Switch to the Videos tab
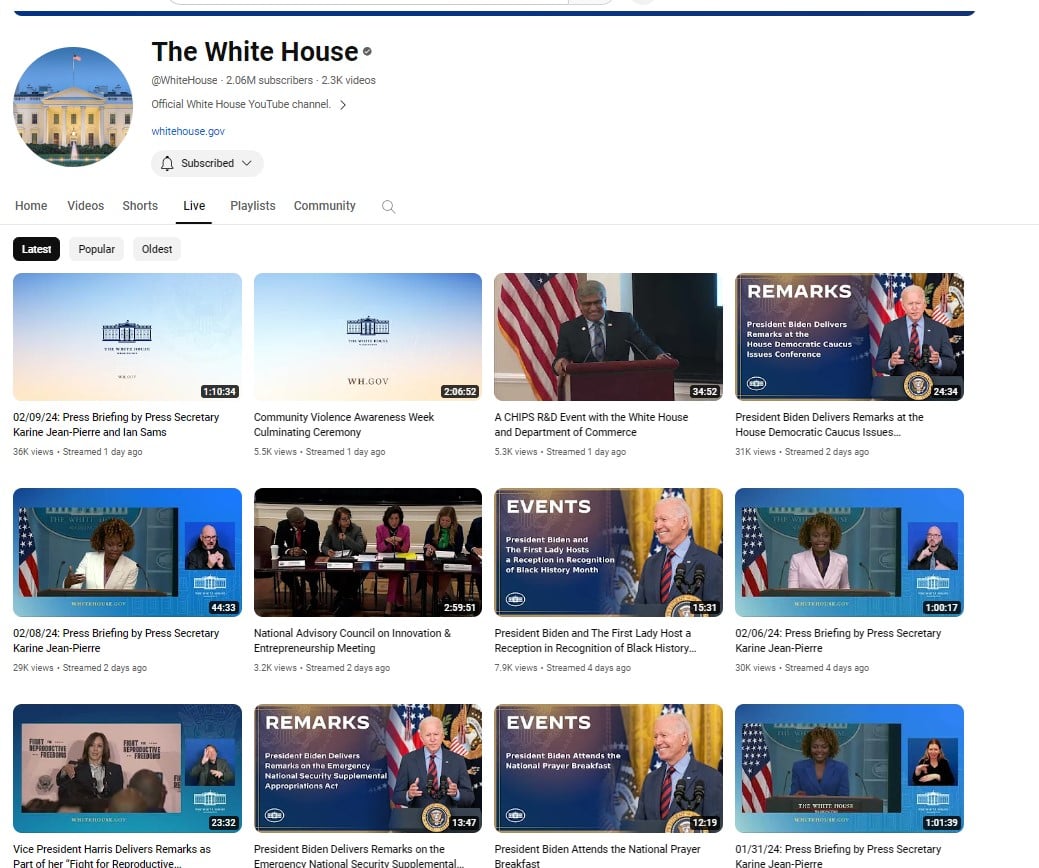This screenshot has width=1039, height=868. pos(85,206)
